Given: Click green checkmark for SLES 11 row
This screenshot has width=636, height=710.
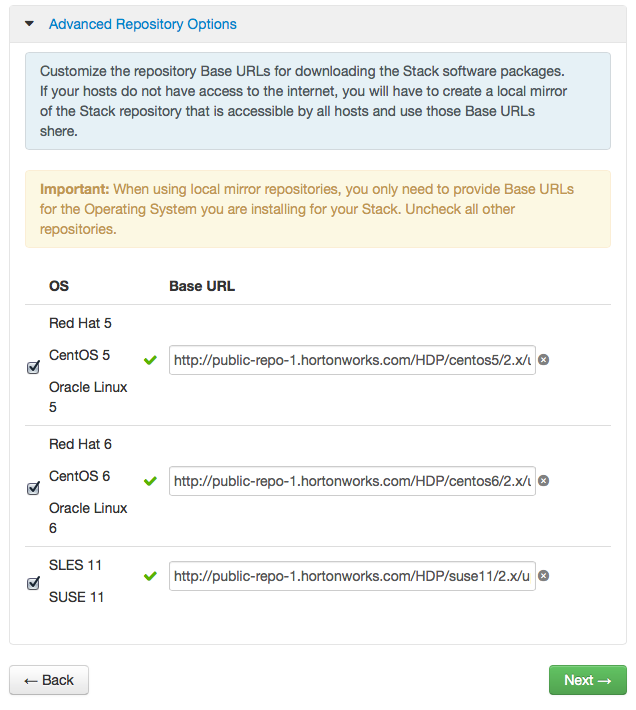Looking at the screenshot, I should pos(151,577).
